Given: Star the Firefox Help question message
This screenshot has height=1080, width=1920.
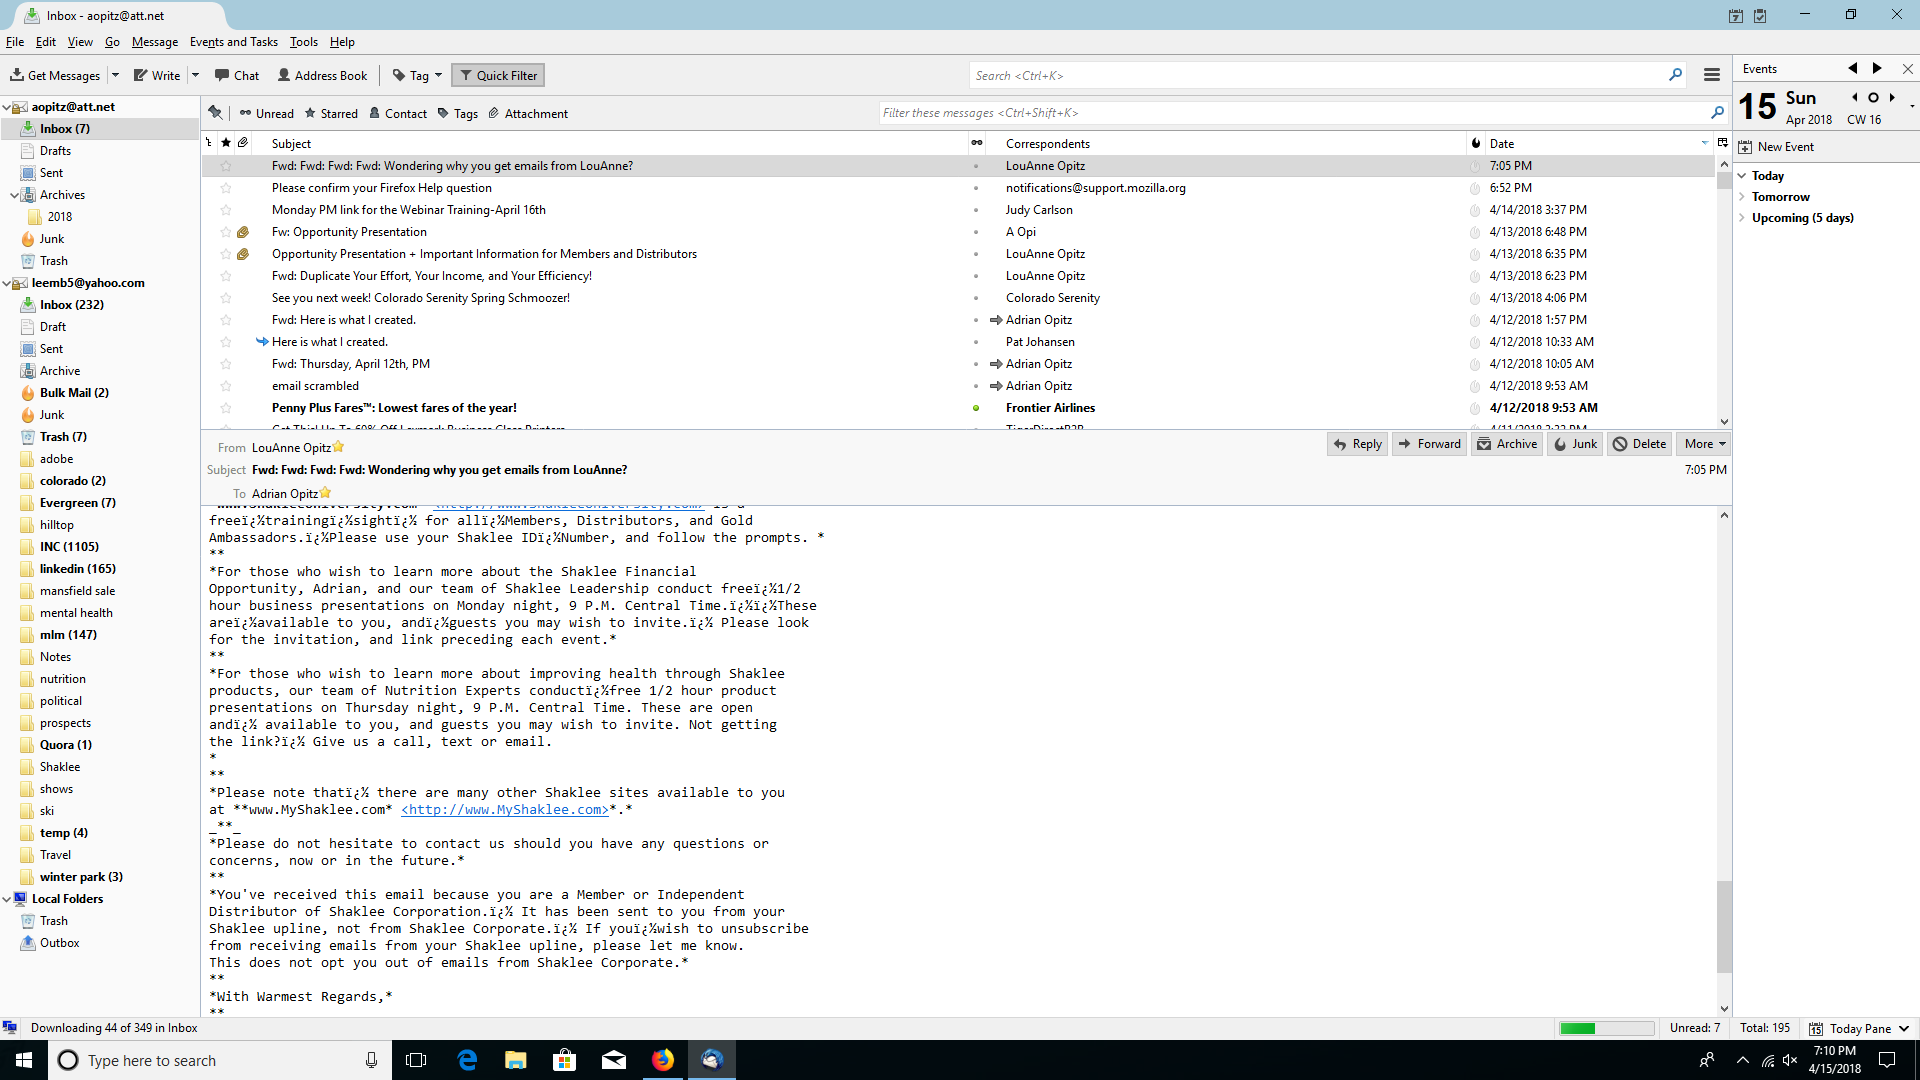Looking at the screenshot, I should coord(226,188).
